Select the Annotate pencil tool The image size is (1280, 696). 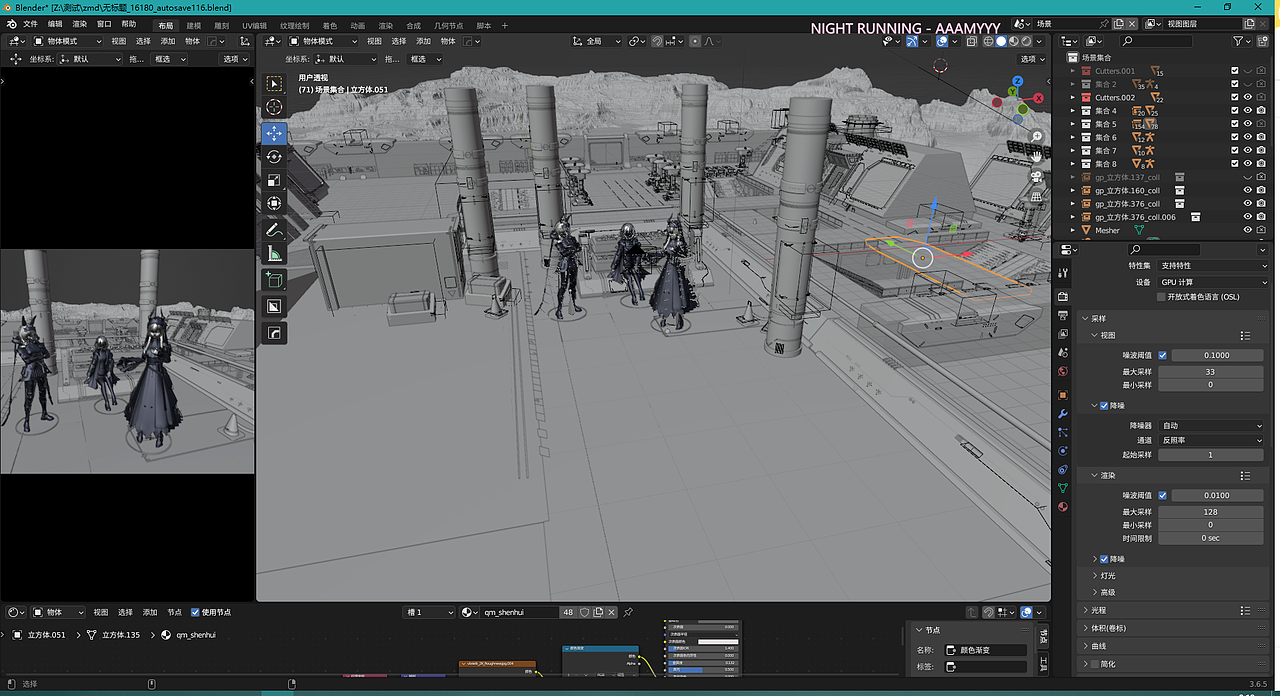(275, 230)
